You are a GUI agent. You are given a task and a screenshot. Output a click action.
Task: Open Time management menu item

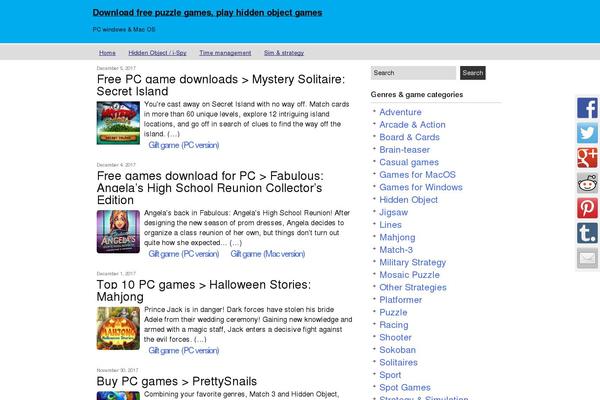point(225,53)
